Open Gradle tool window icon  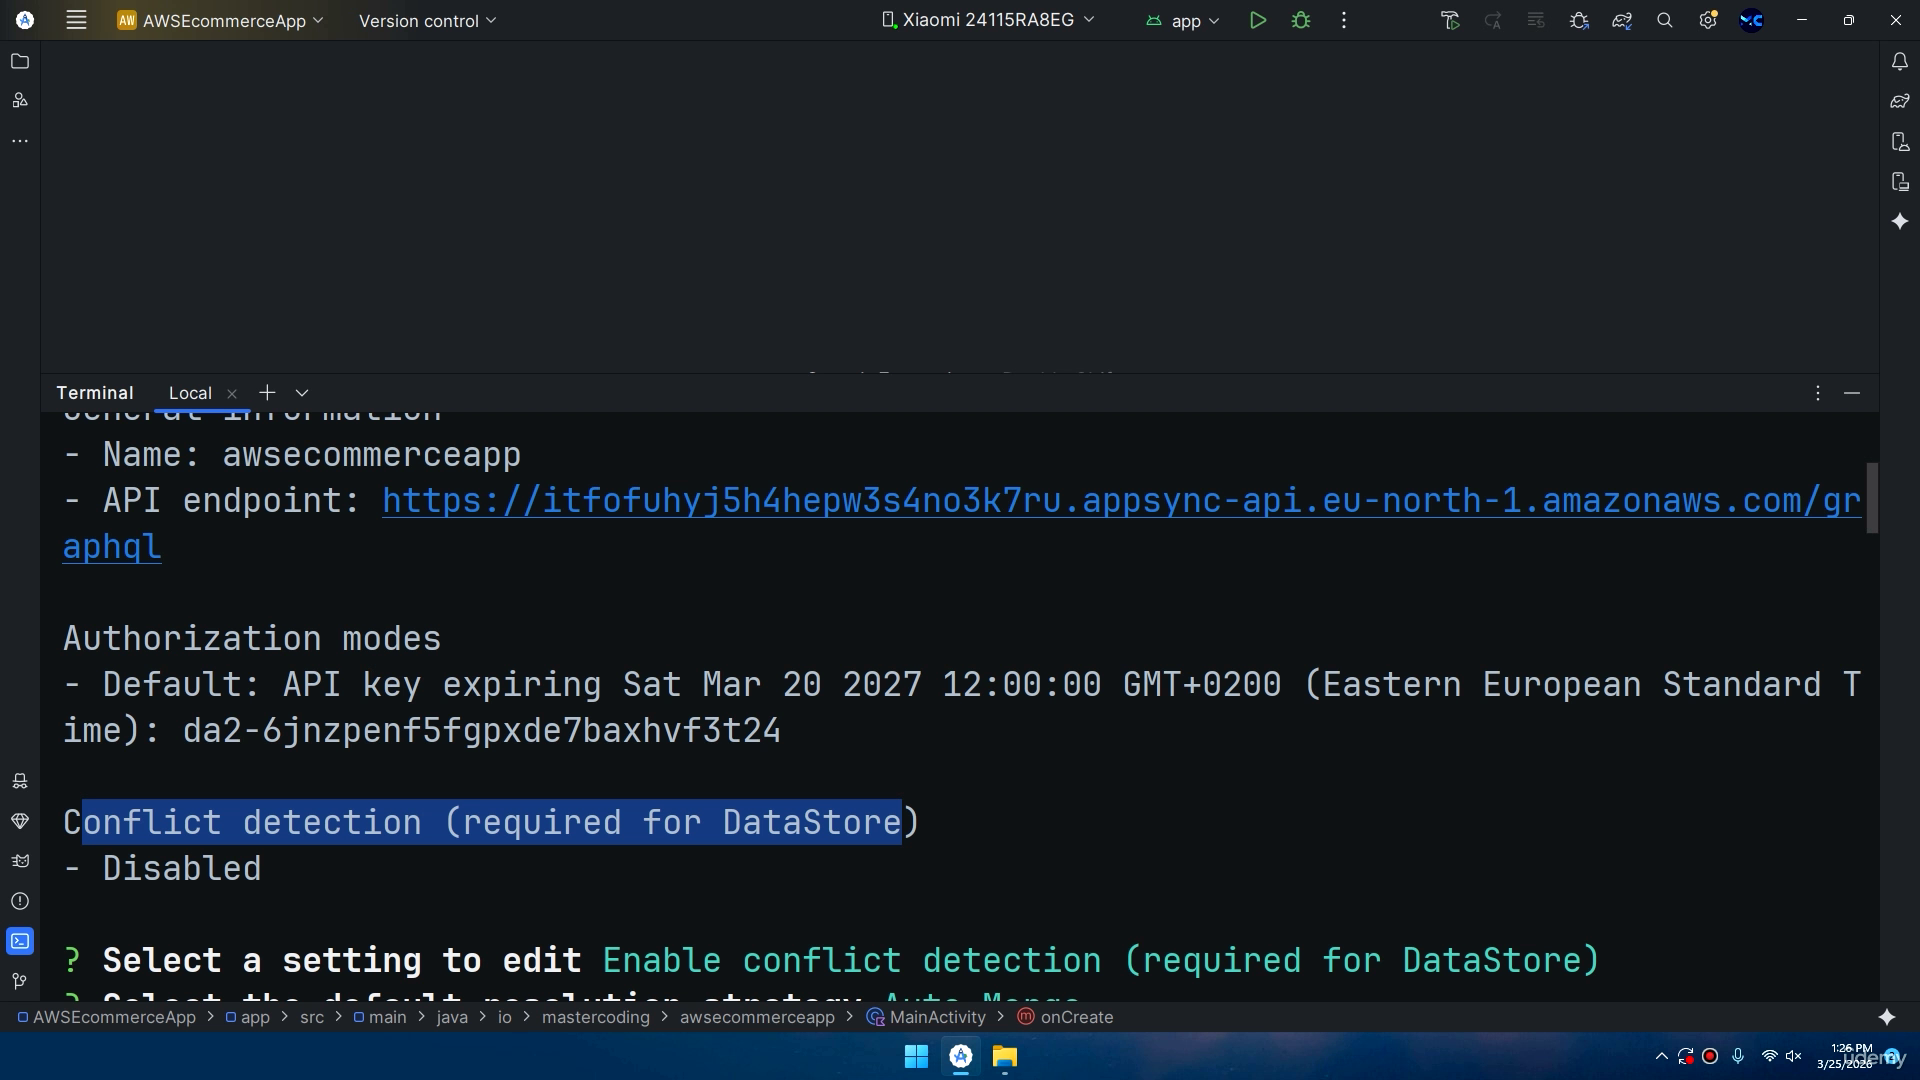(x=1900, y=101)
